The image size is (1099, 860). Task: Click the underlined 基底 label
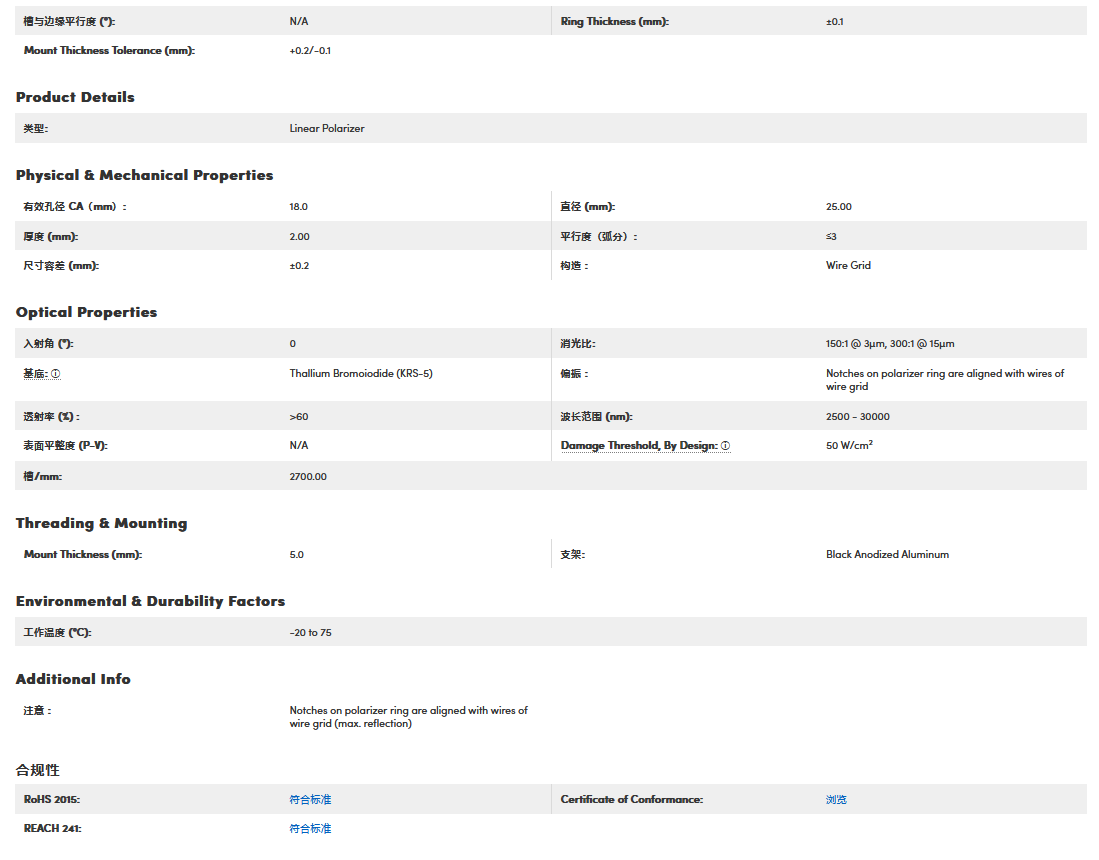[35, 374]
